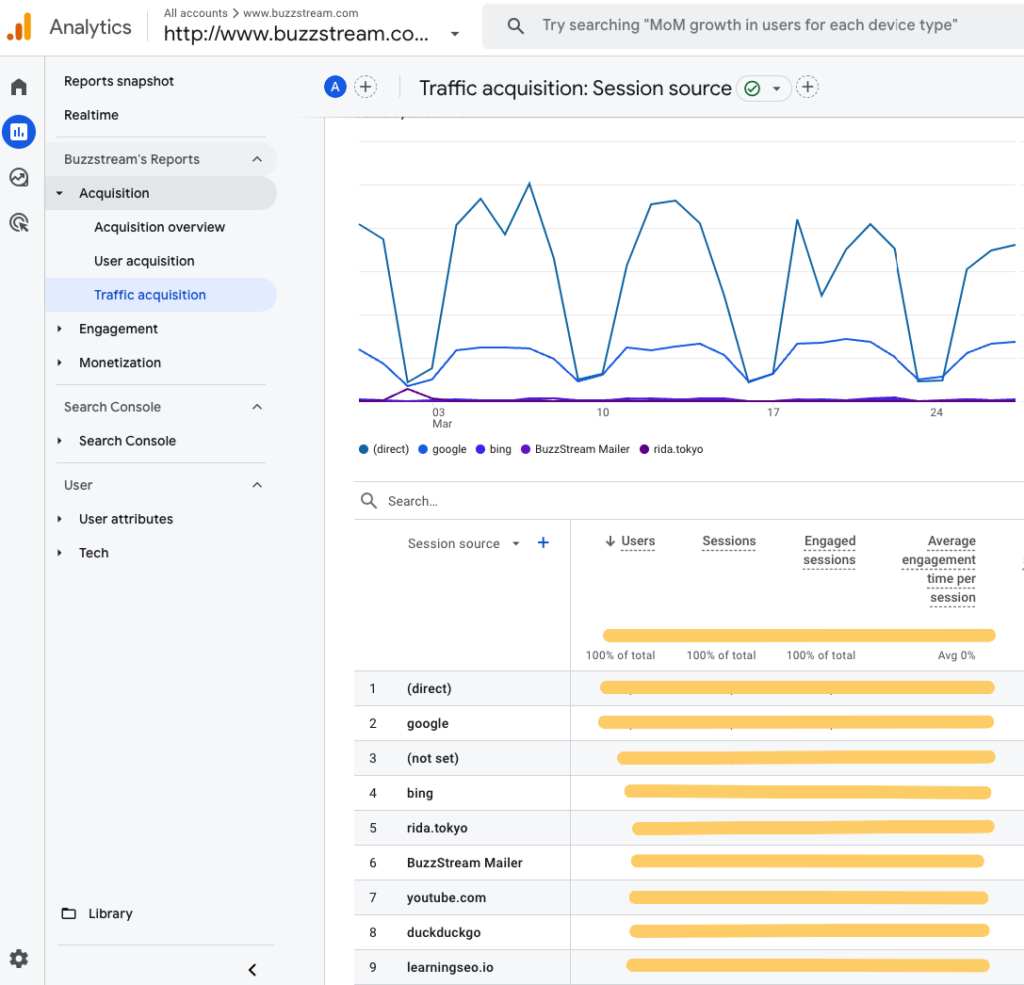
Task: Click the youtube.com row
Action: 689,897
